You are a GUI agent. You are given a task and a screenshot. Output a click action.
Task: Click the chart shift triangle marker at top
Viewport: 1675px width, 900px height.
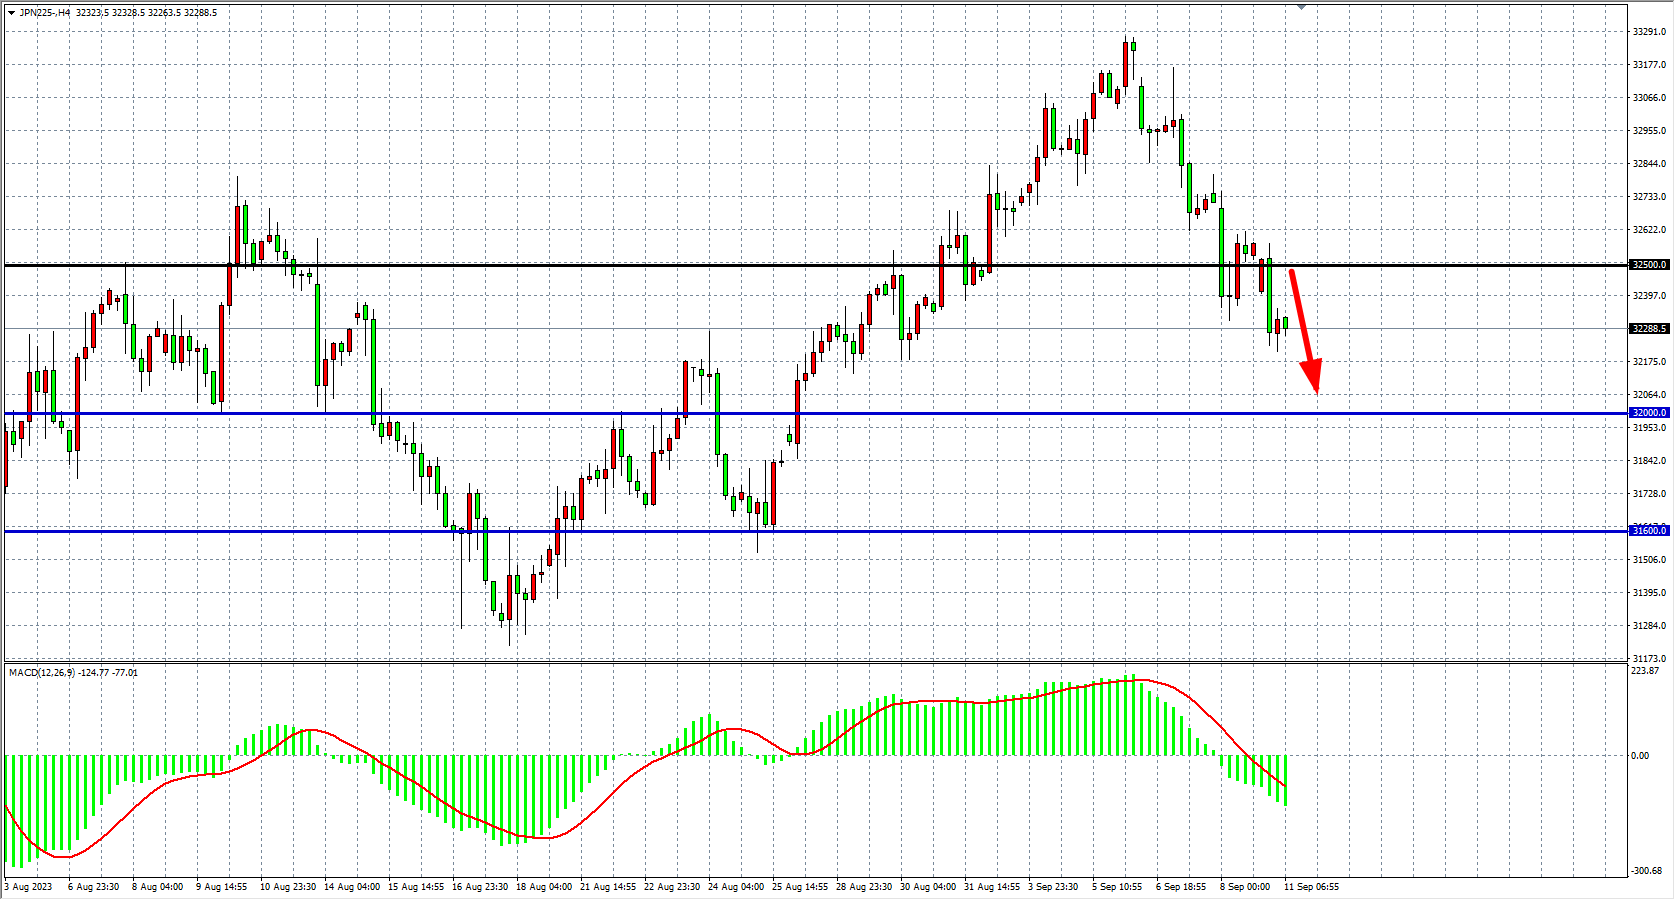(1301, 6)
